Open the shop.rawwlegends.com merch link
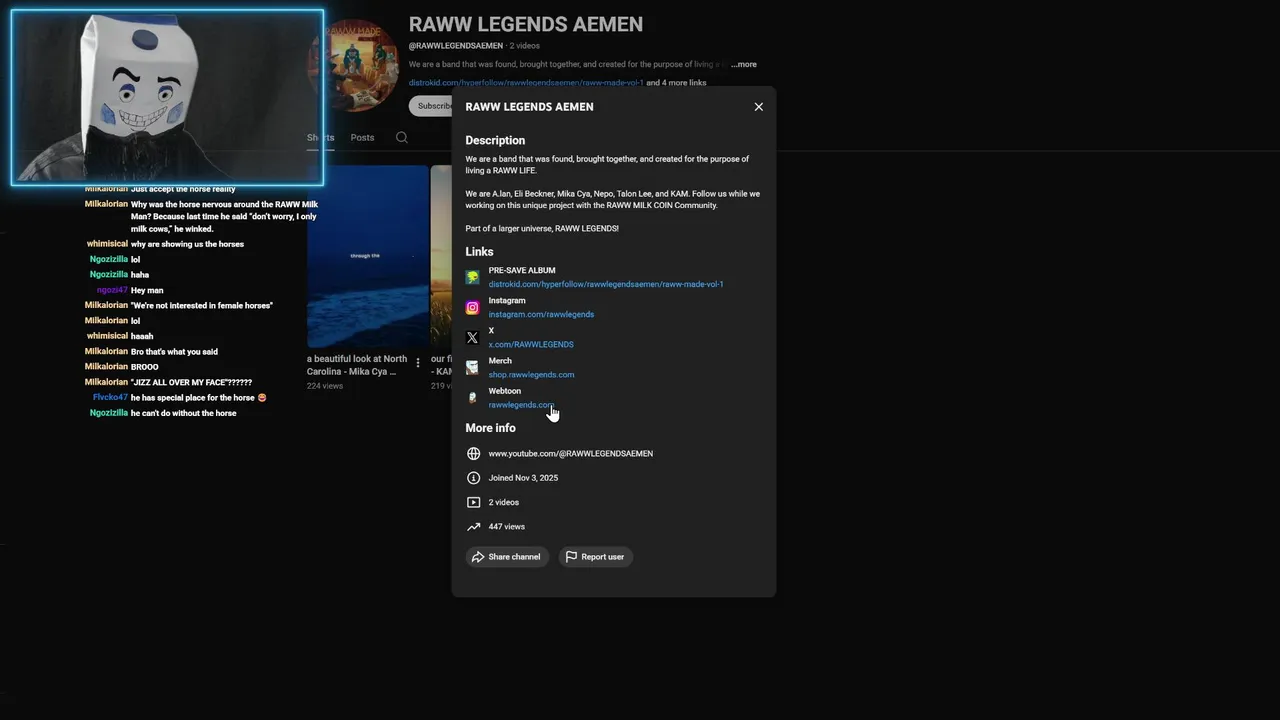 pos(531,375)
